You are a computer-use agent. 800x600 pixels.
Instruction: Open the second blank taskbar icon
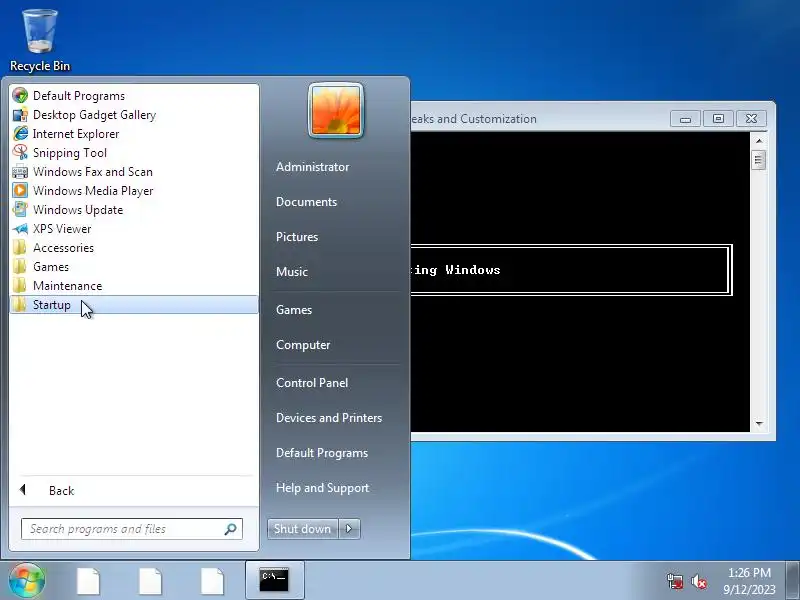click(x=151, y=581)
